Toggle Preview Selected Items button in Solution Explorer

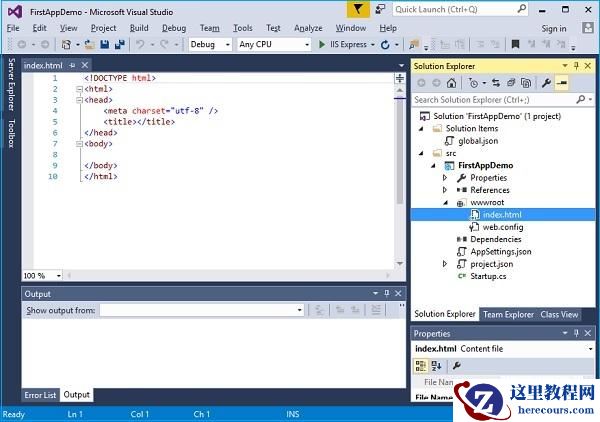[x=562, y=83]
